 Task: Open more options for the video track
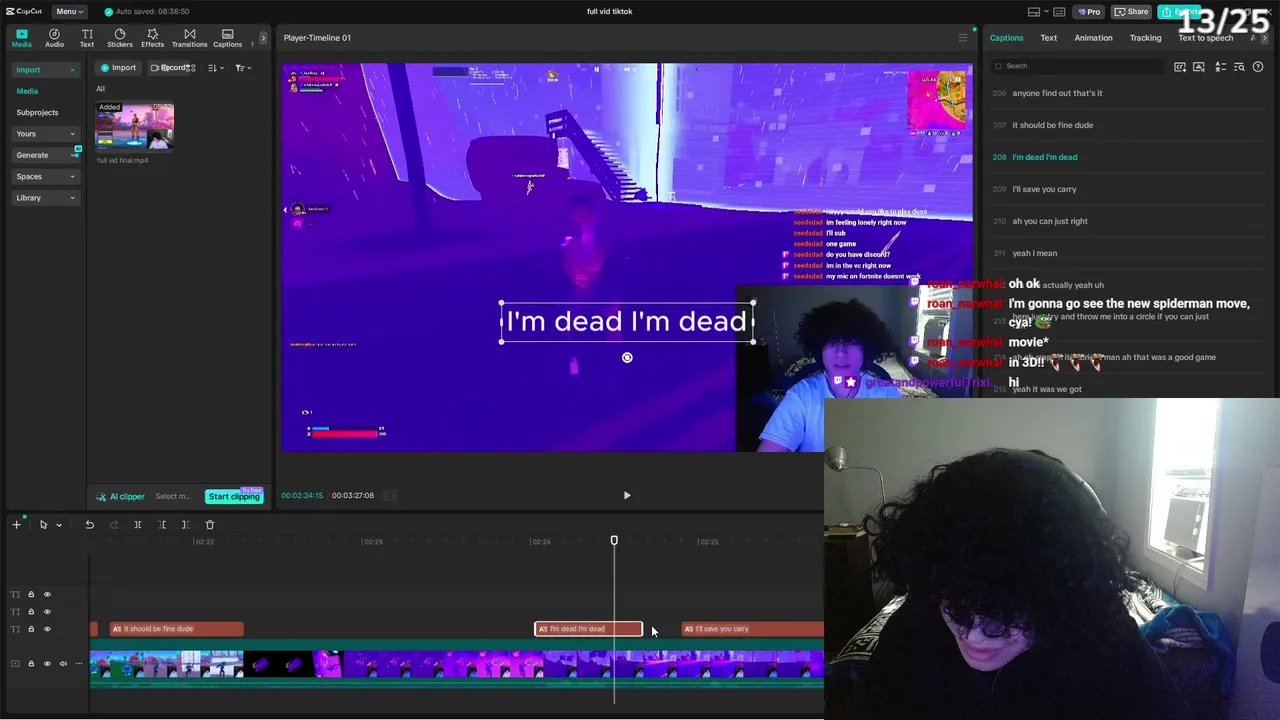pyautogui.click(x=79, y=663)
